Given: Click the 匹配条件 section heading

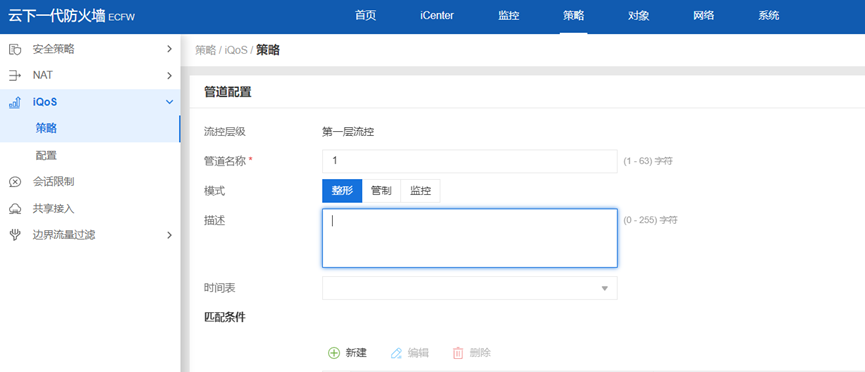Looking at the screenshot, I should click(x=225, y=317).
